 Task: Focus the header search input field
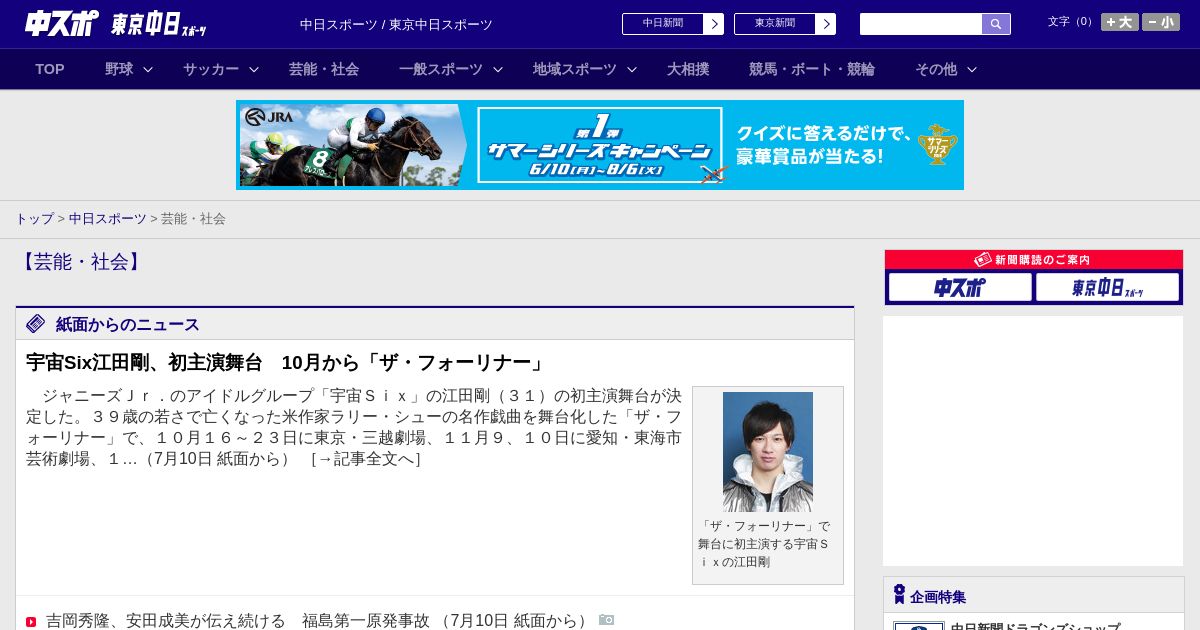pos(921,24)
